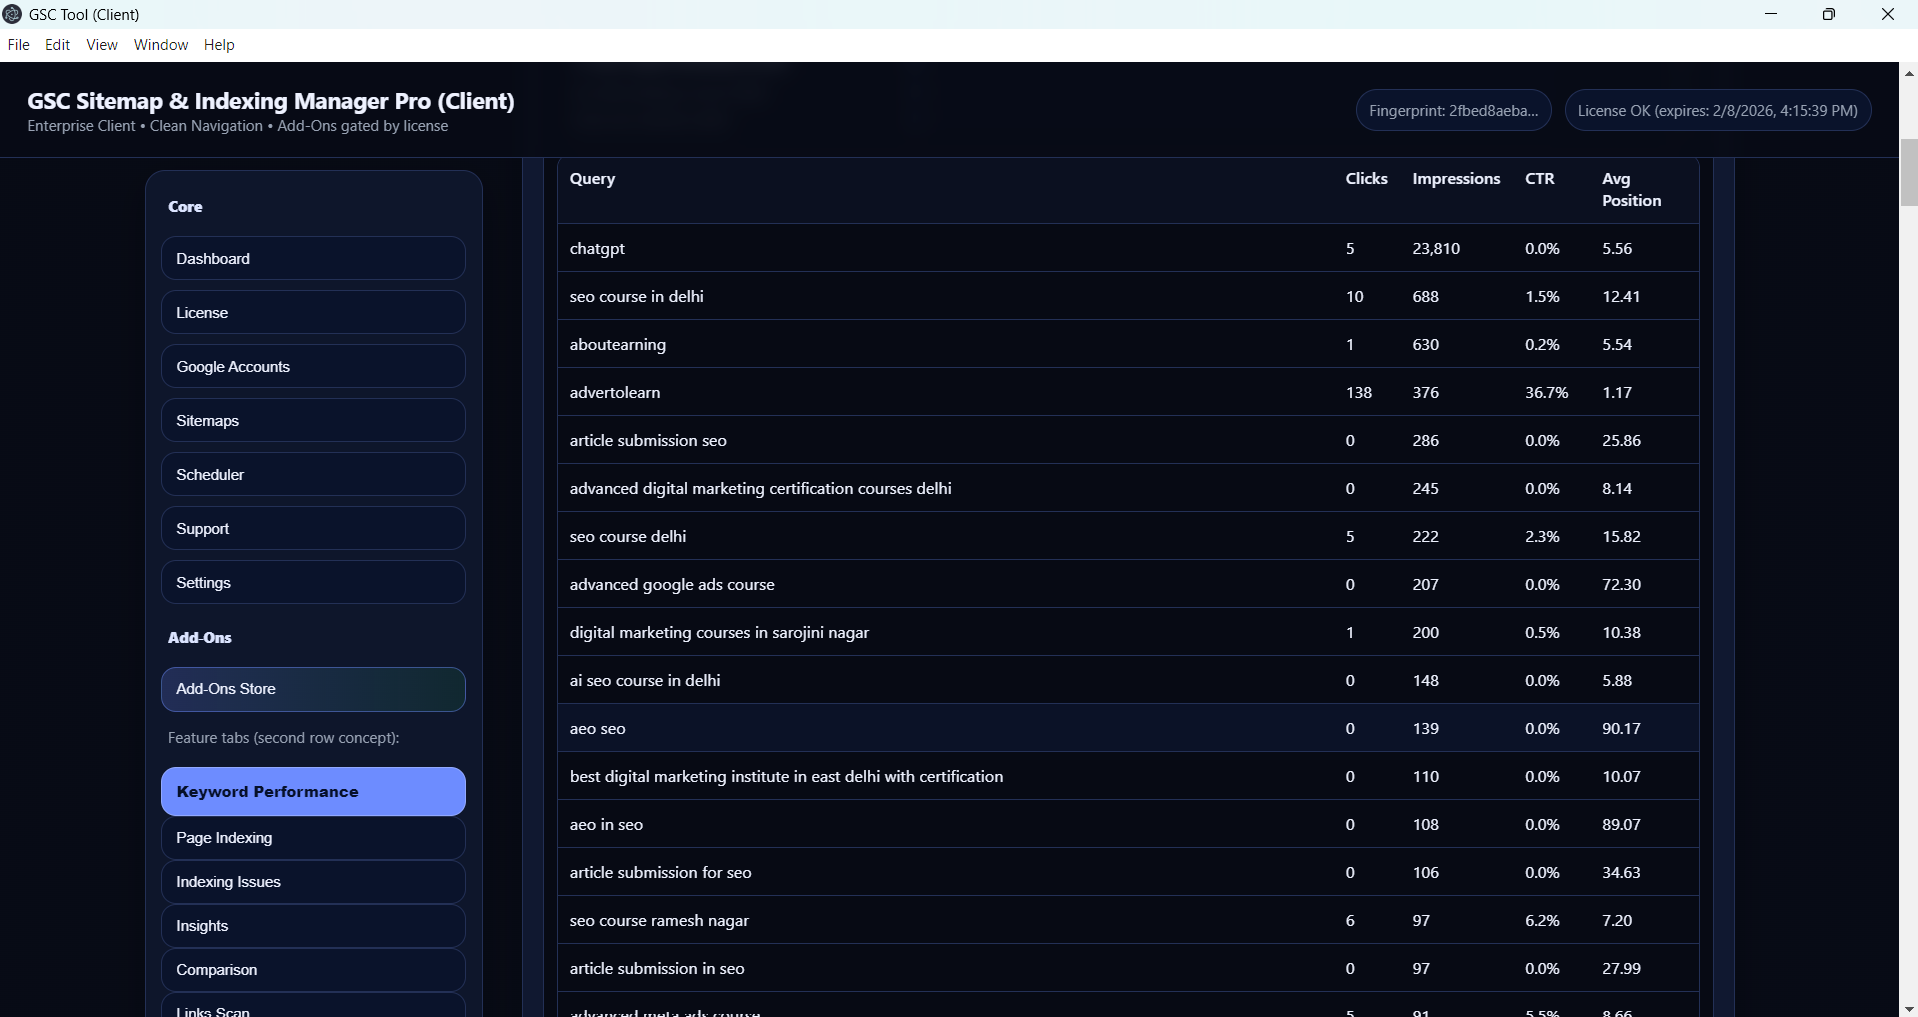Open the Add-Ons Store
The height and width of the screenshot is (1017, 1918).
click(x=313, y=689)
